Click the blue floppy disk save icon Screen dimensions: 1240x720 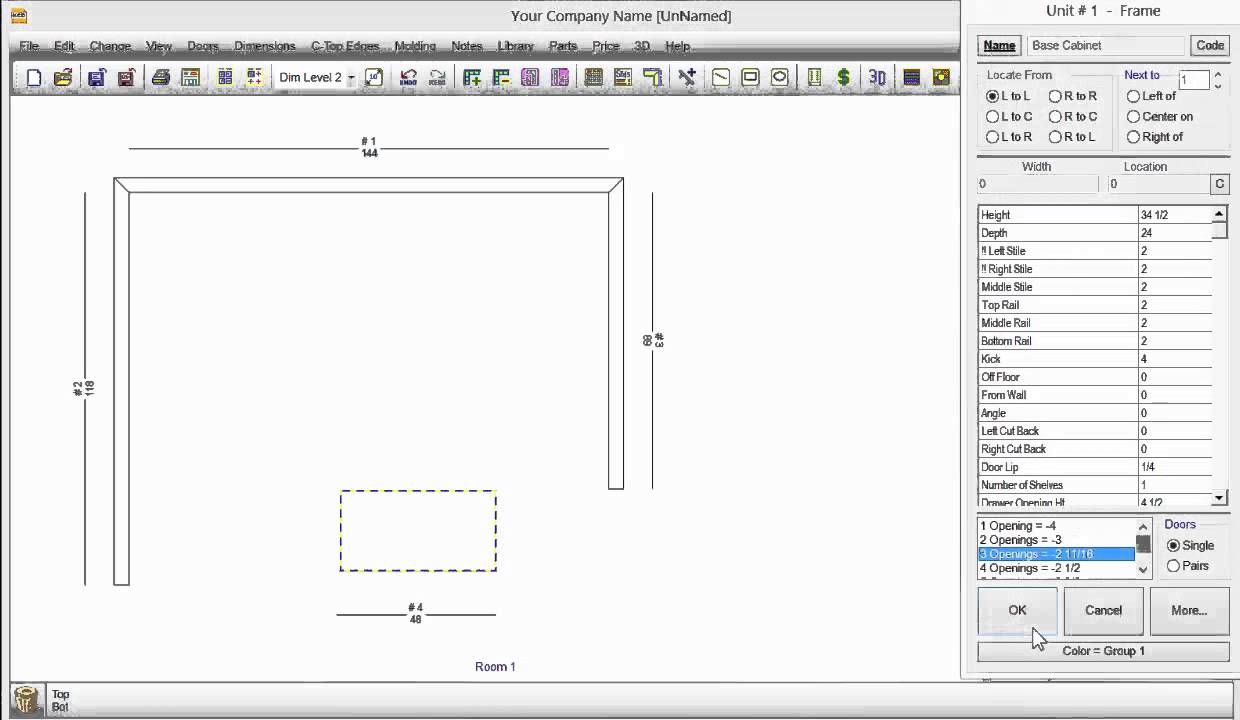pyautogui.click(x=97, y=77)
